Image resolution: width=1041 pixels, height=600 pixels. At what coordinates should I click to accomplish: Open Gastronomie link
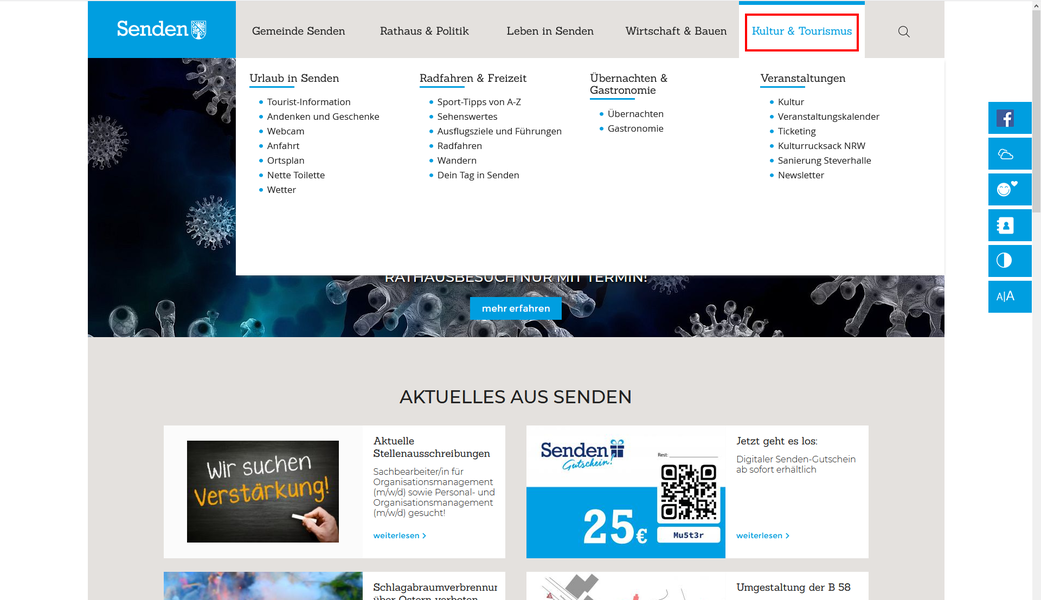tap(635, 128)
